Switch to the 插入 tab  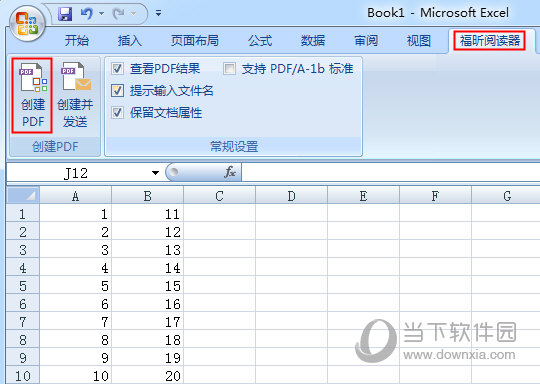129,41
